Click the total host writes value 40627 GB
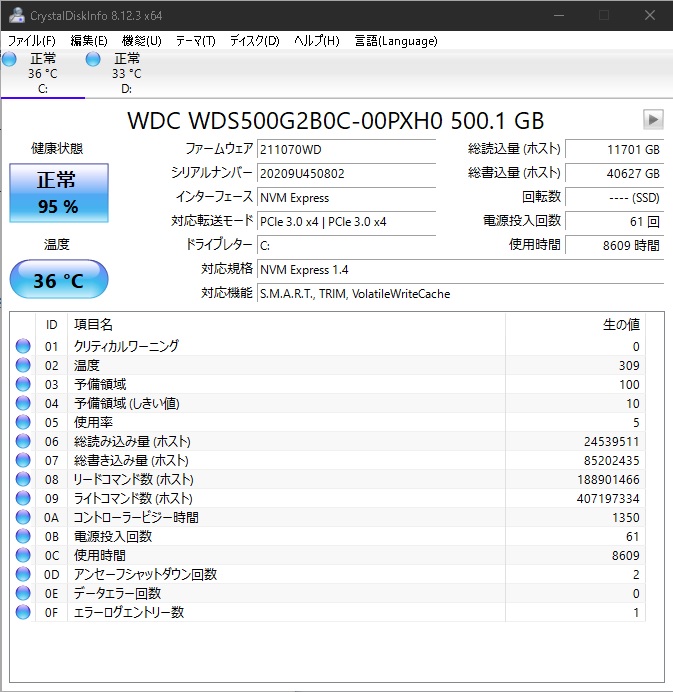 pyautogui.click(x=614, y=173)
